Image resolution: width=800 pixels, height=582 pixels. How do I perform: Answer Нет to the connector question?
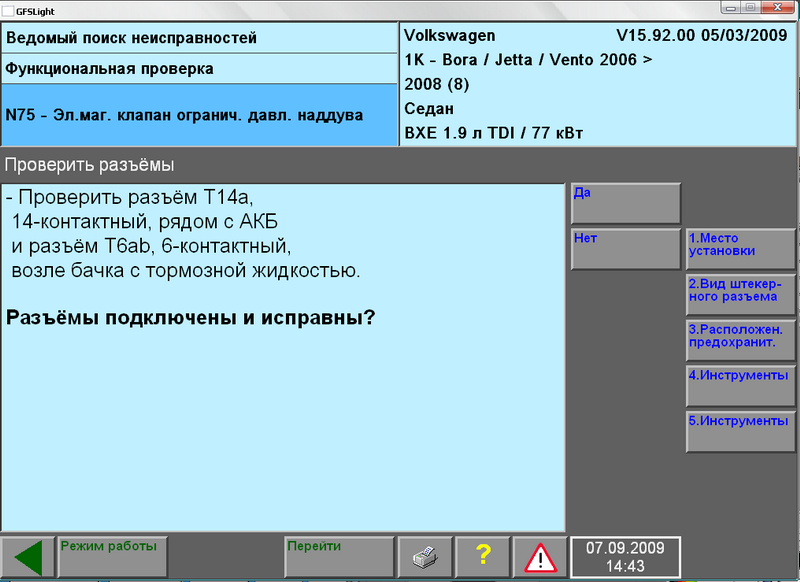tap(626, 249)
